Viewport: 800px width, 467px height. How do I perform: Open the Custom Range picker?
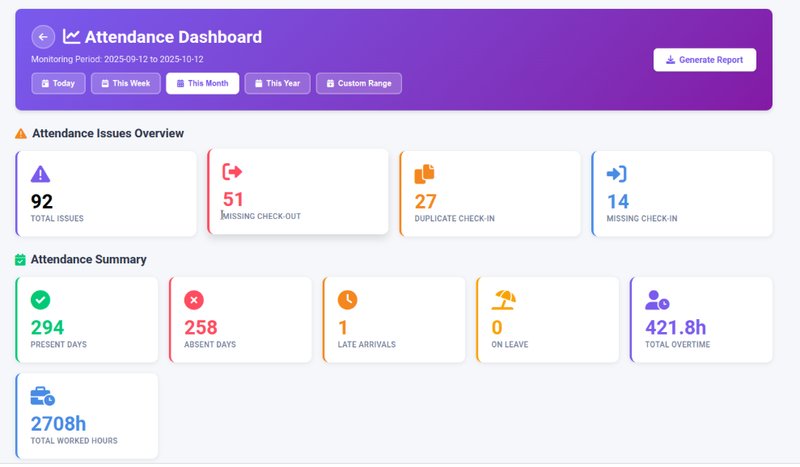359,83
